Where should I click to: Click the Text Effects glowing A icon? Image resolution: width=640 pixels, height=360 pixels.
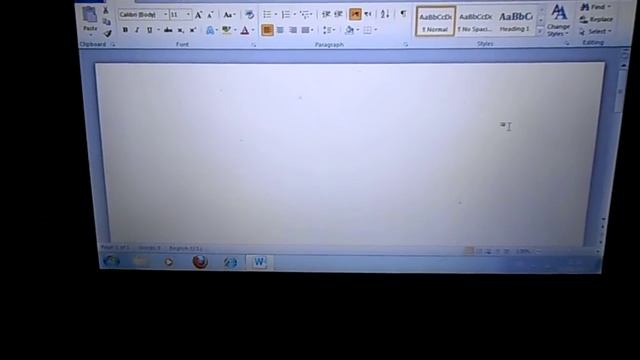tap(210, 30)
